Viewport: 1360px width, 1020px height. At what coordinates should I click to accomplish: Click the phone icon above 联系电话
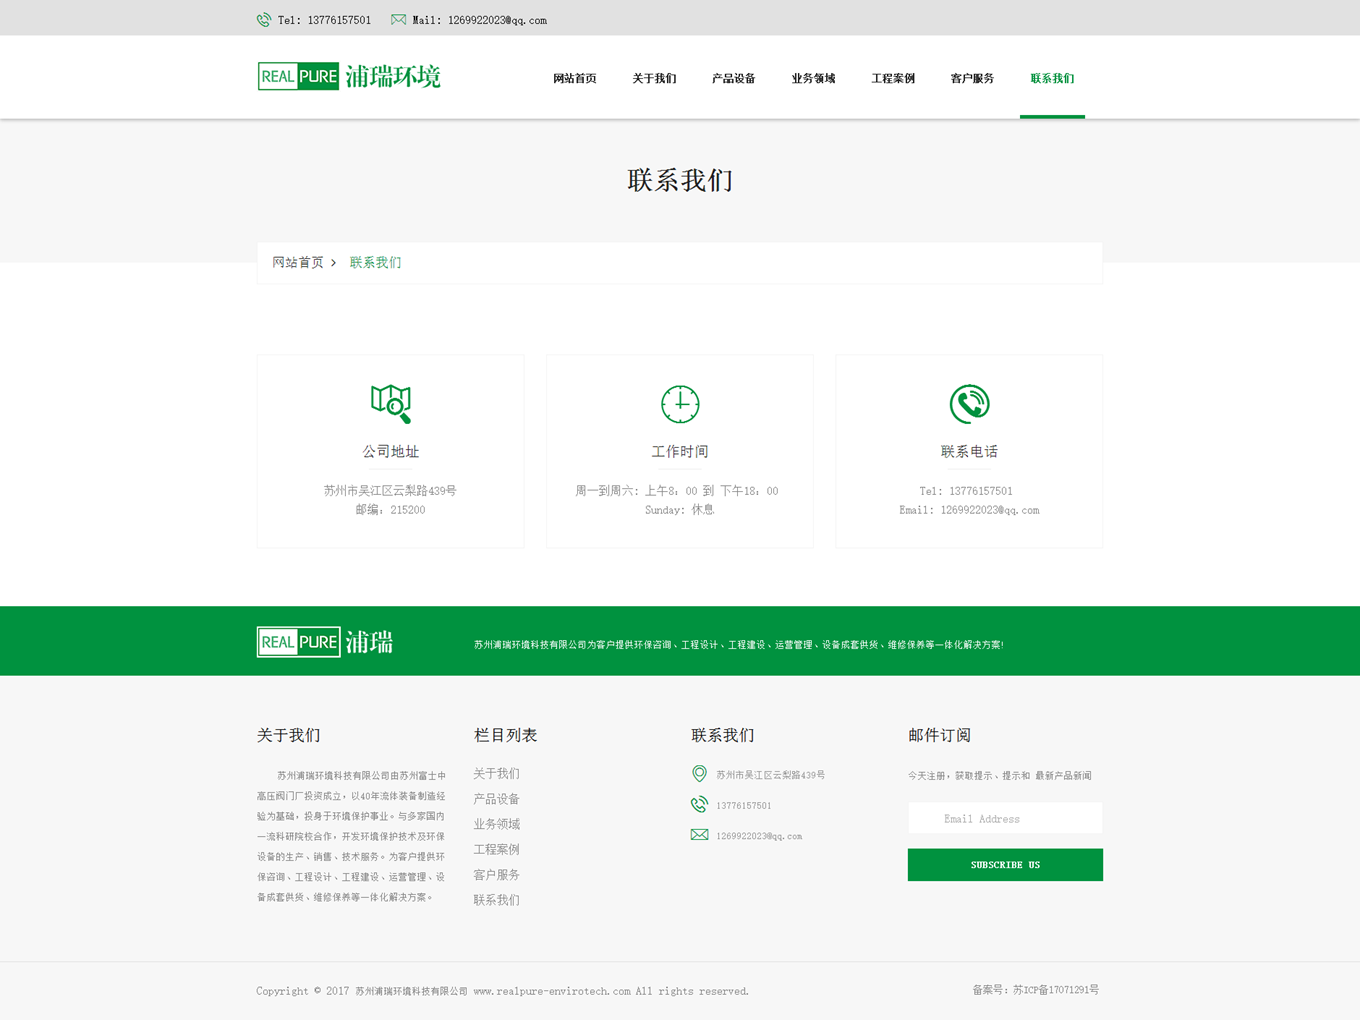point(969,404)
